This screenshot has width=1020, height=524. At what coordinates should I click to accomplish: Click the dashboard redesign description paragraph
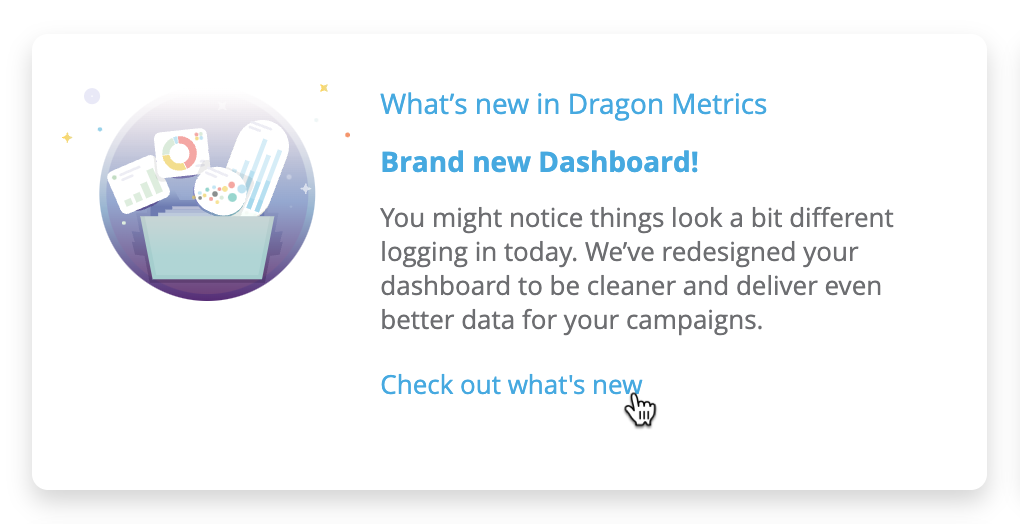(636, 268)
